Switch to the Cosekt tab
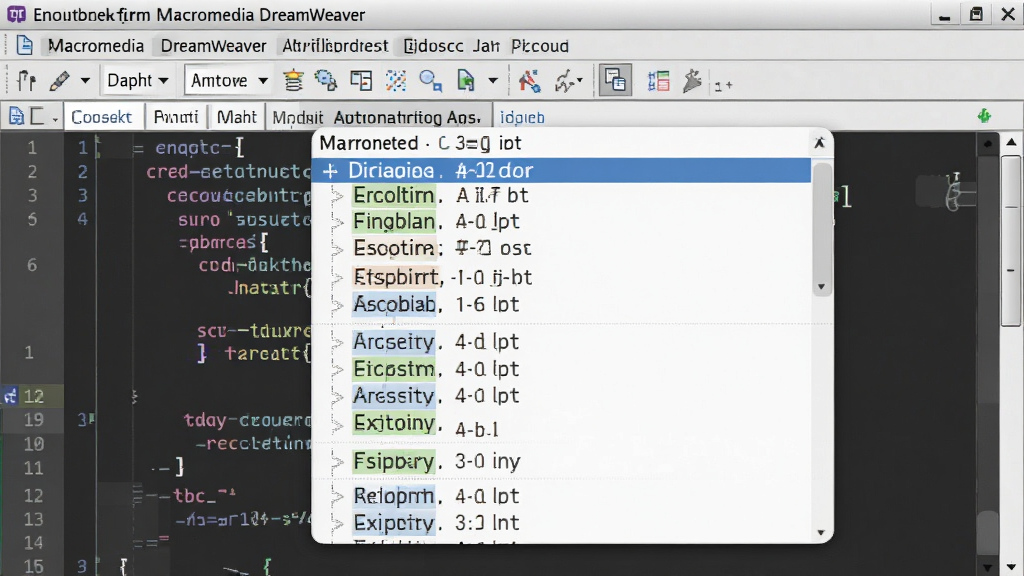The height and width of the screenshot is (576, 1024). 102,117
